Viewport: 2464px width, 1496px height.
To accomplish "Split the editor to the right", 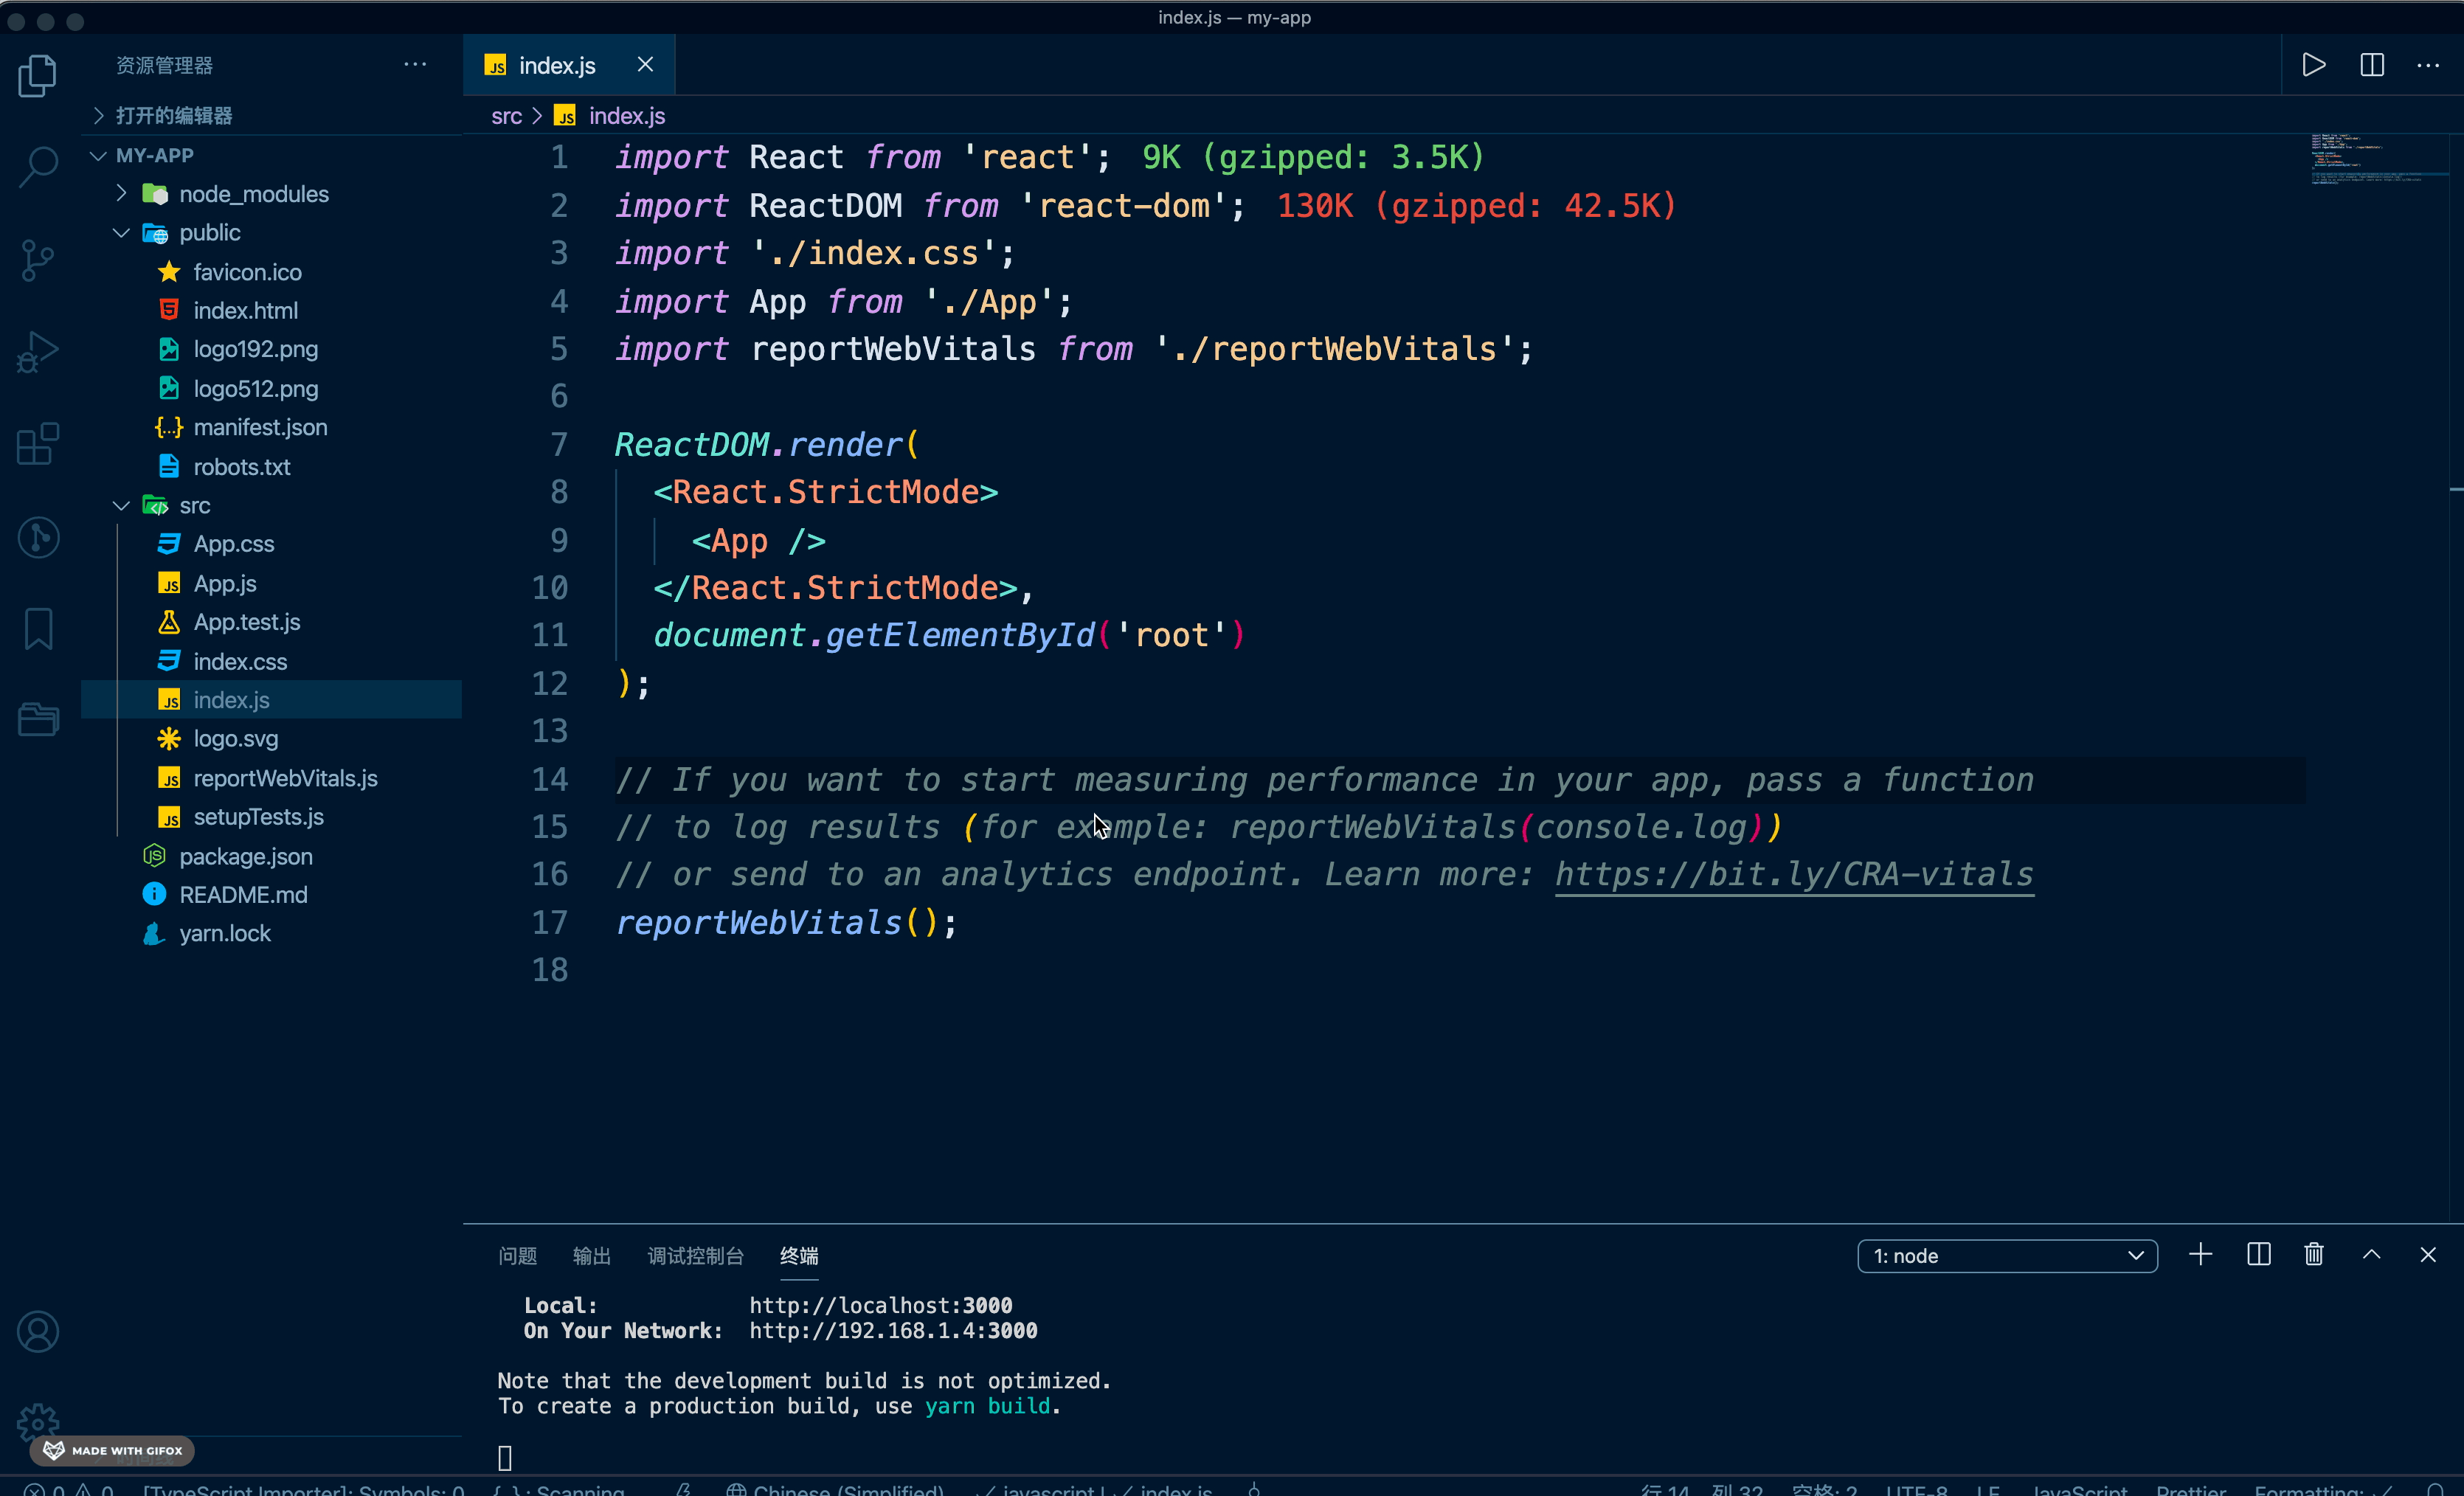I will coord(2372,65).
